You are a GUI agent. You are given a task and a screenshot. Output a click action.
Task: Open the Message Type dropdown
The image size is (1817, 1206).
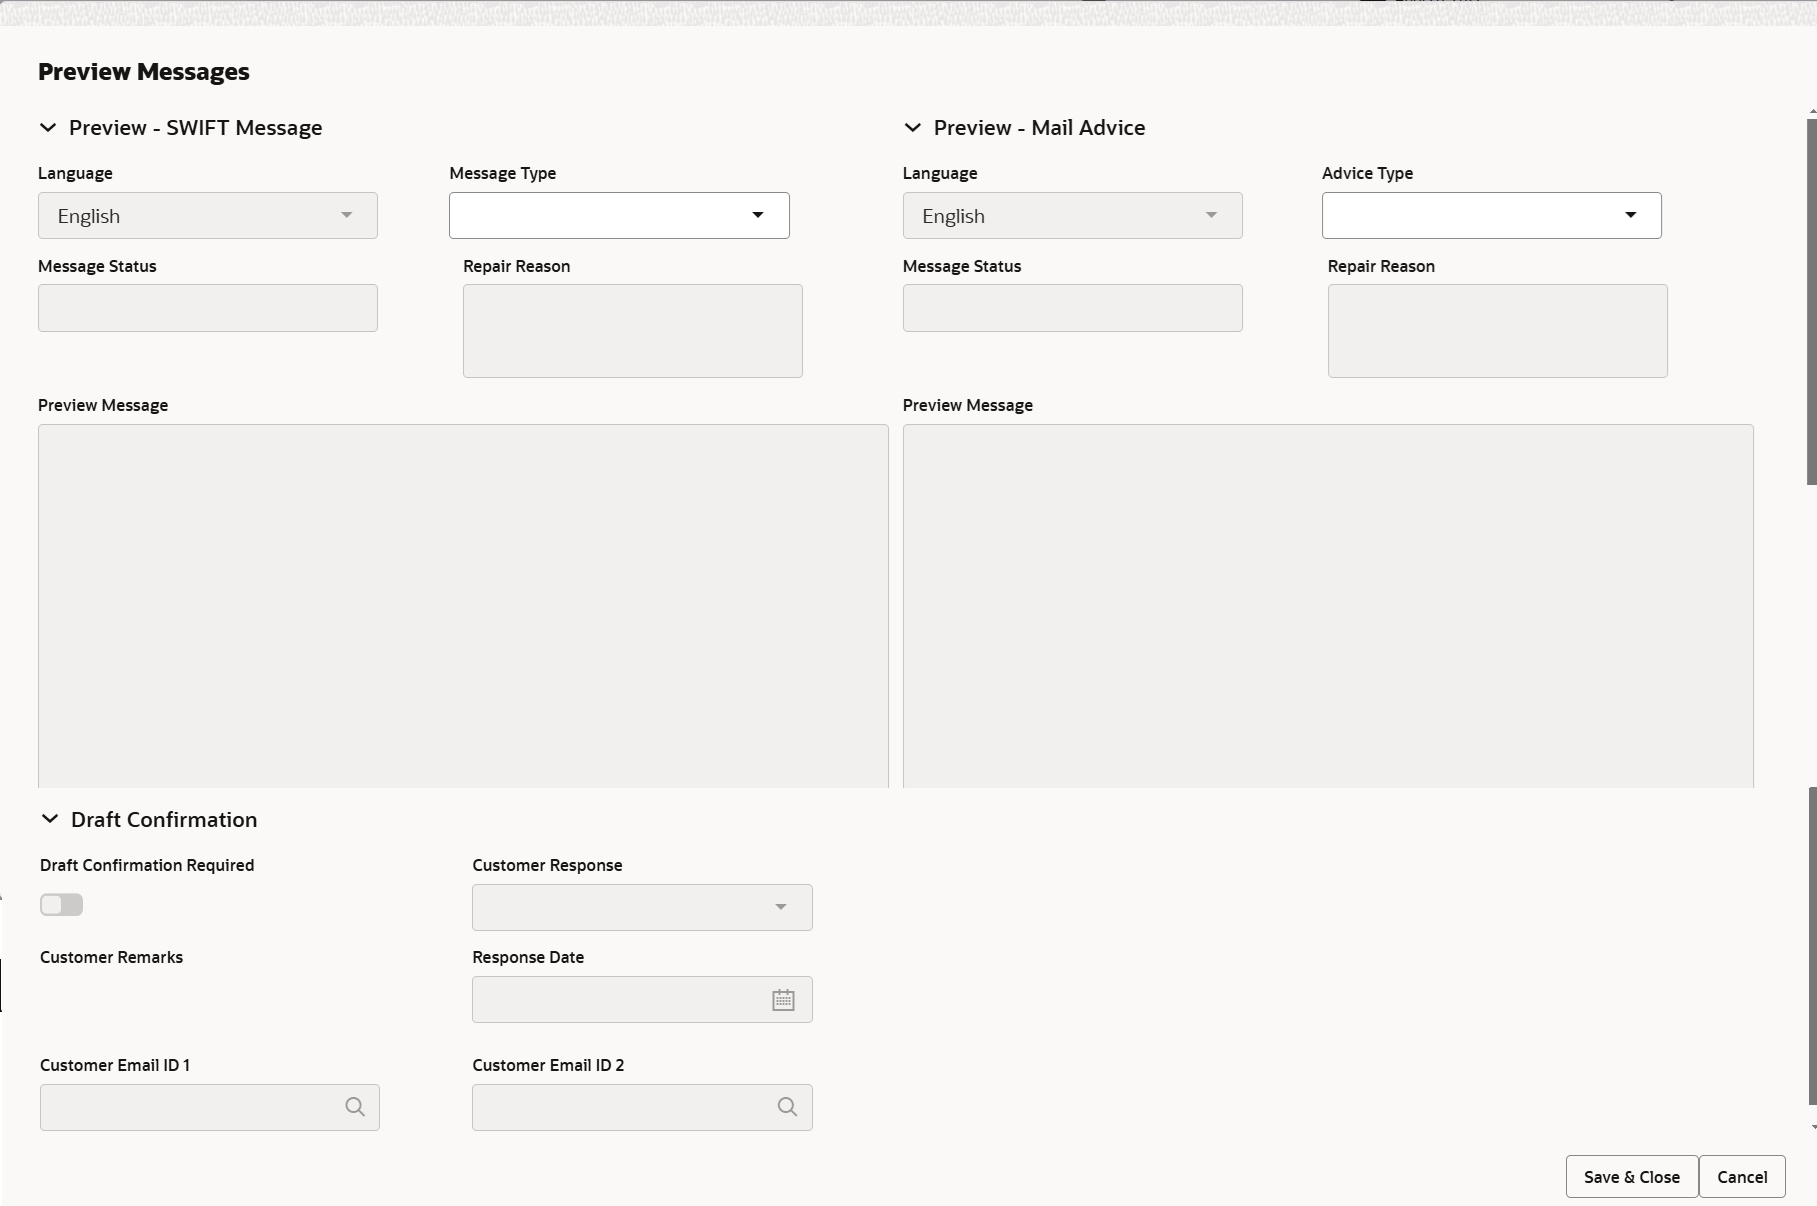click(x=619, y=216)
